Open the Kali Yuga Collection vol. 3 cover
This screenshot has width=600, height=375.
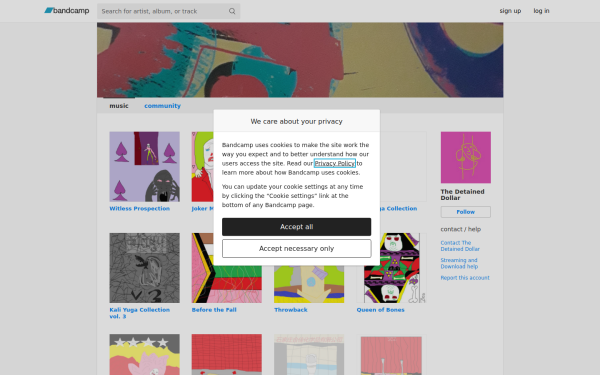tap(145, 268)
